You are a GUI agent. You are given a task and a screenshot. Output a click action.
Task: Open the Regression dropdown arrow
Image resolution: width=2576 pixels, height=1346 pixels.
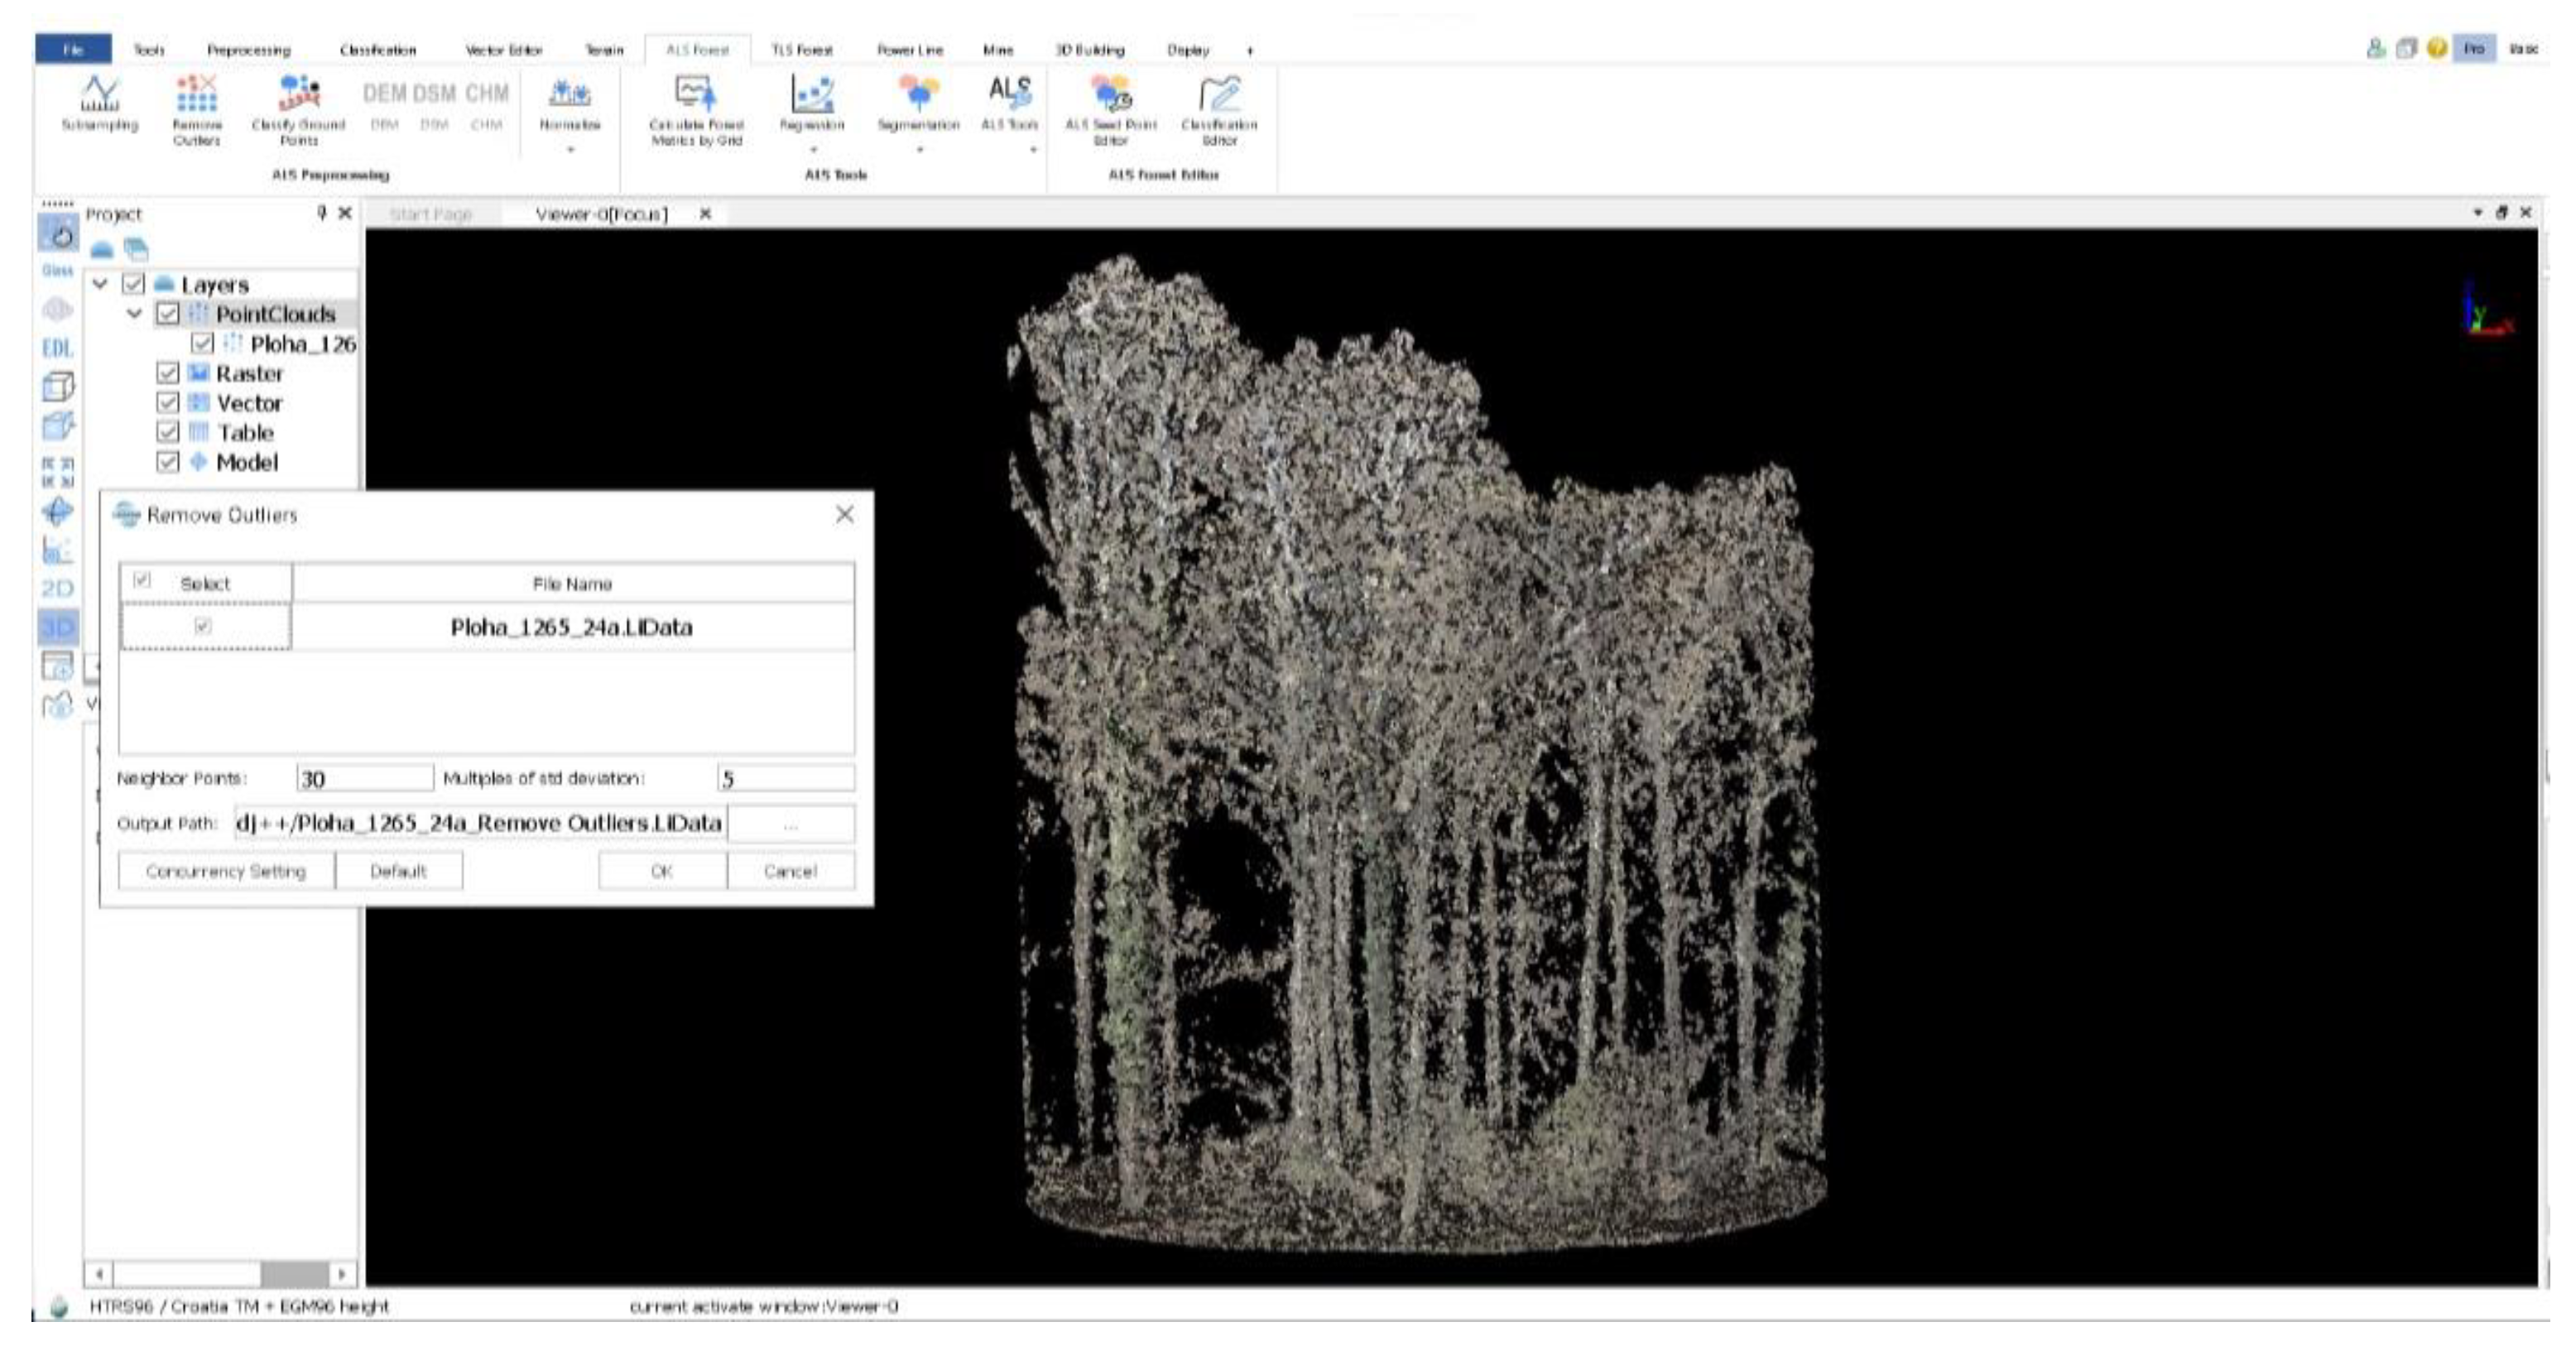[x=812, y=150]
